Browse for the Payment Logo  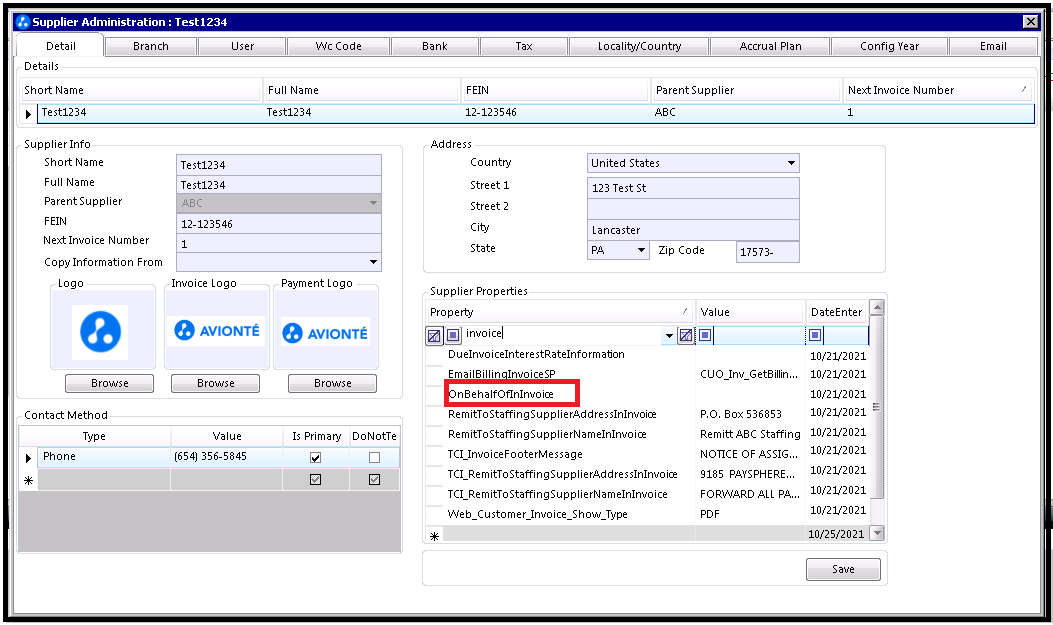(x=332, y=383)
